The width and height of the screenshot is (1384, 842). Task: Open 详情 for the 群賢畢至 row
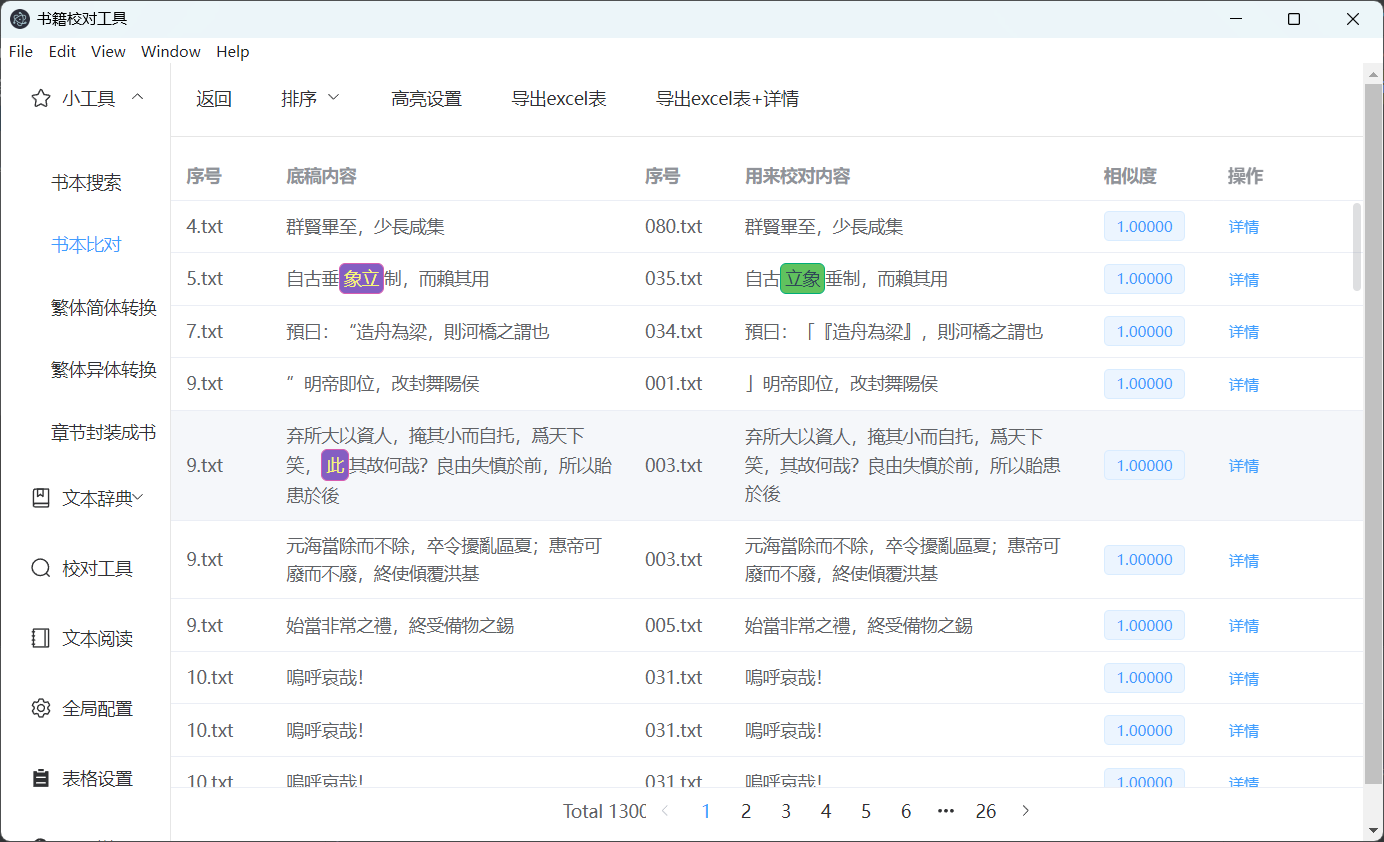pyautogui.click(x=1244, y=227)
